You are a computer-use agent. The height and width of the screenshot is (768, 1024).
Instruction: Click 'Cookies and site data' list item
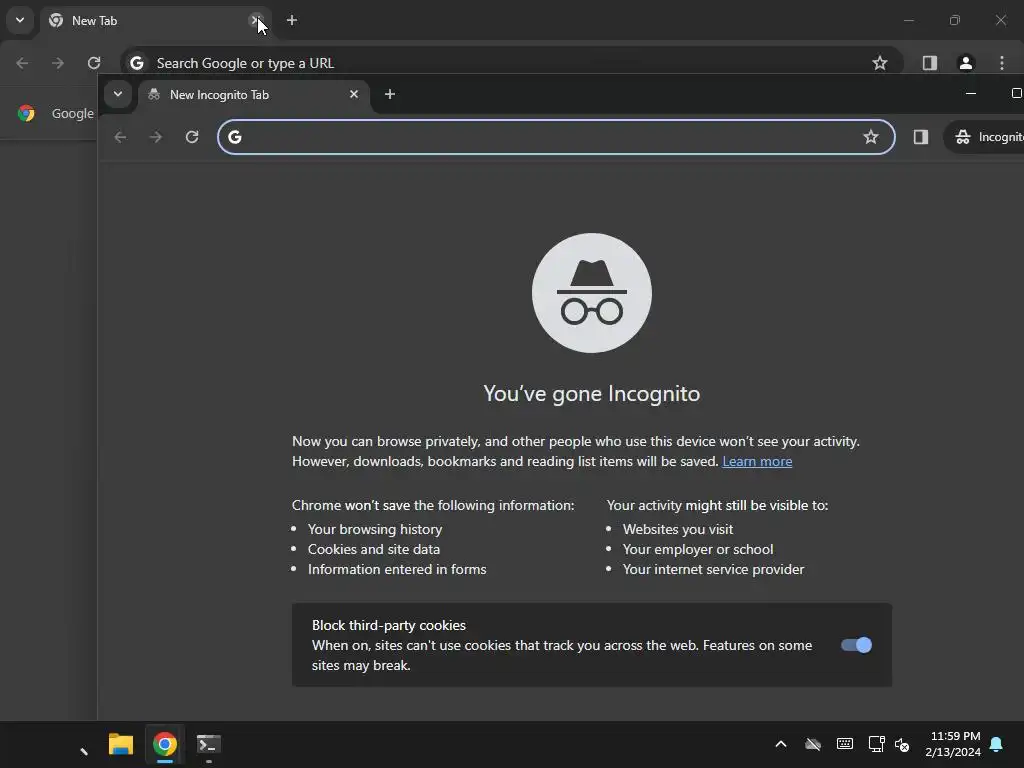point(374,549)
